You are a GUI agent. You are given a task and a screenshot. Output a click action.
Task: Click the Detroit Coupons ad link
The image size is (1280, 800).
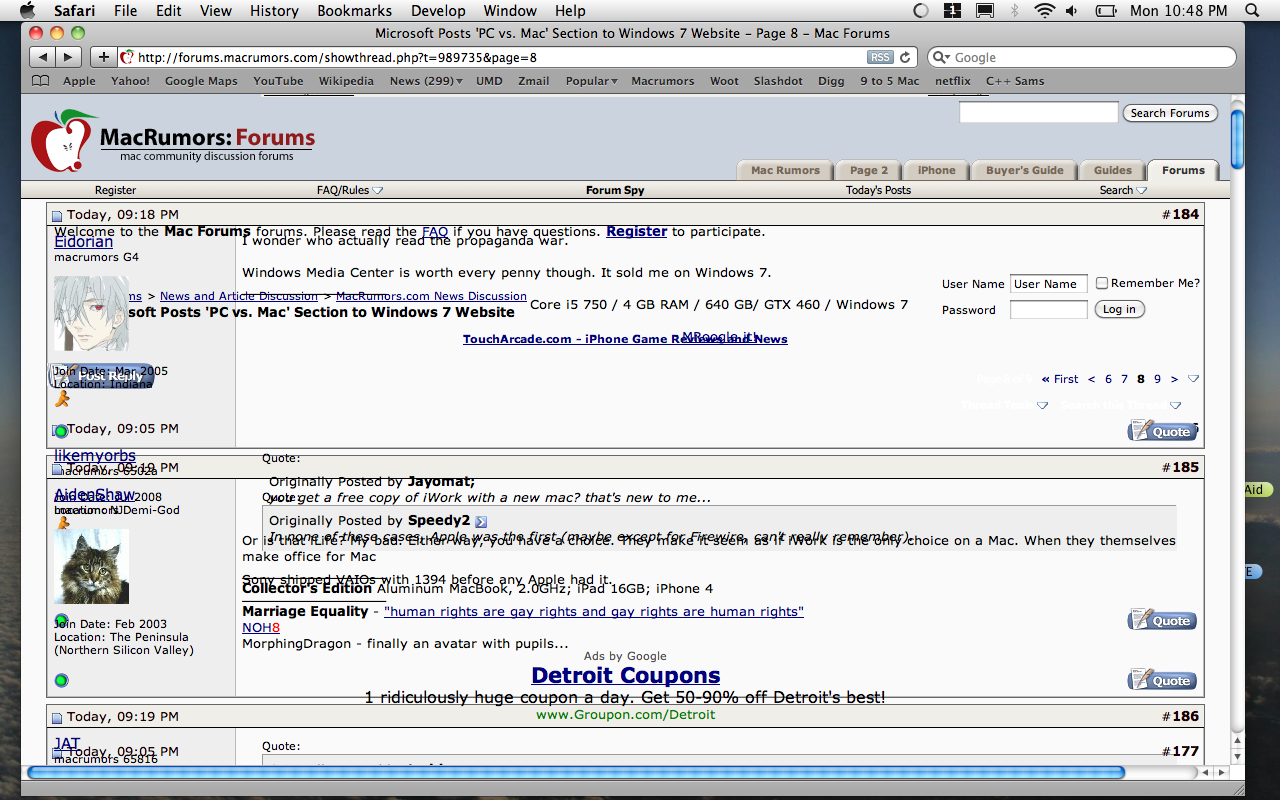pos(626,675)
